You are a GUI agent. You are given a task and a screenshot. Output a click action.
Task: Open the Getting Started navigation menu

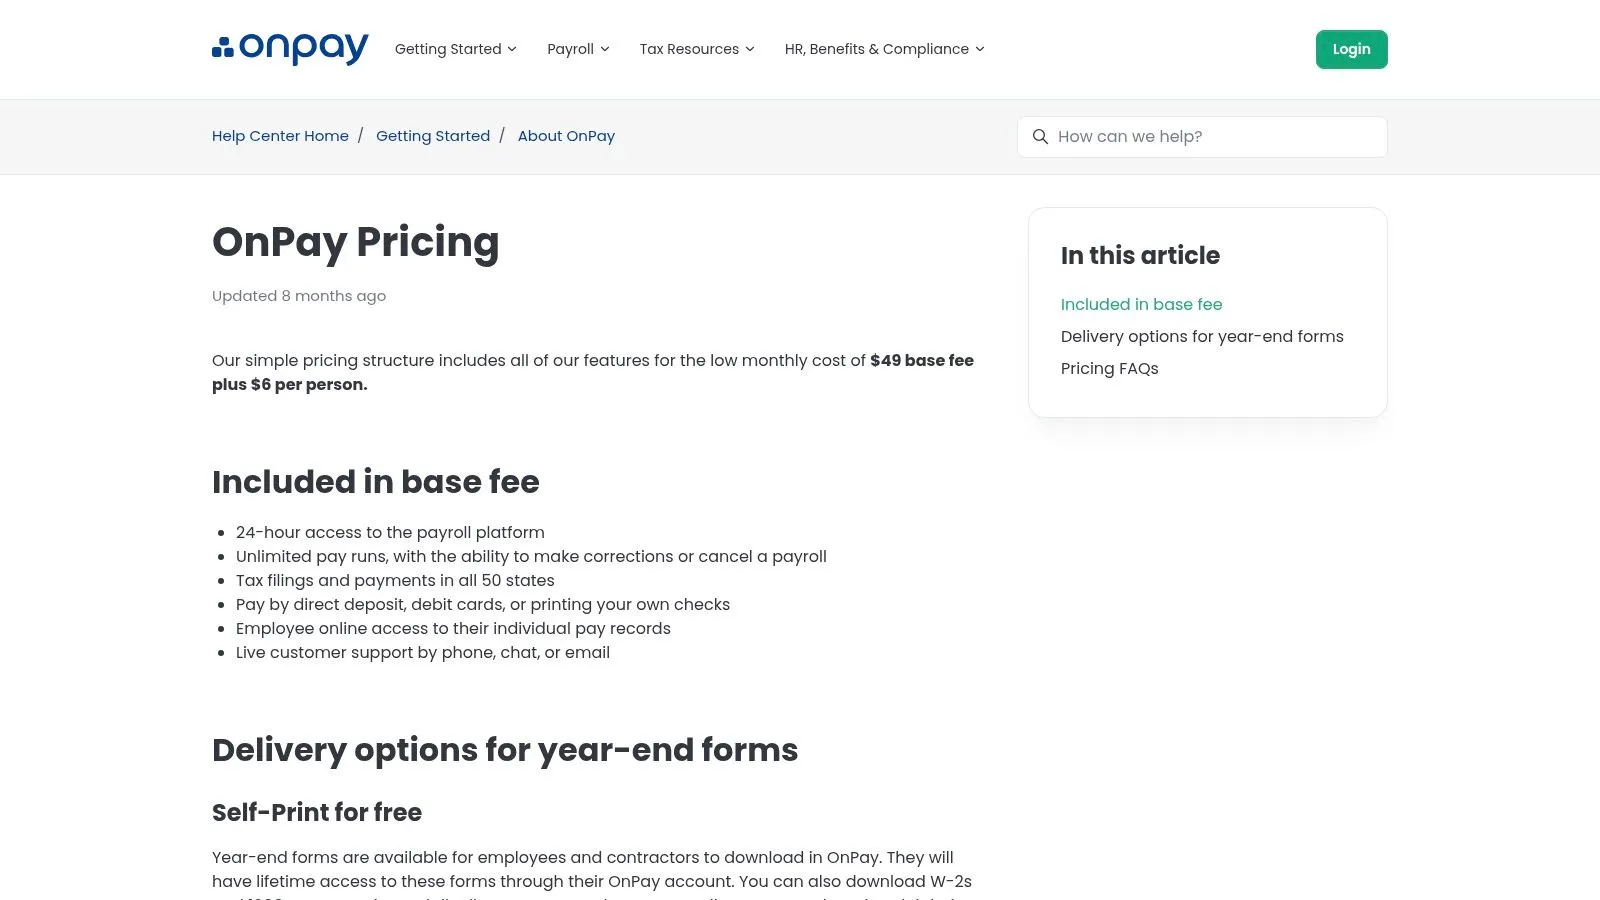point(447,49)
